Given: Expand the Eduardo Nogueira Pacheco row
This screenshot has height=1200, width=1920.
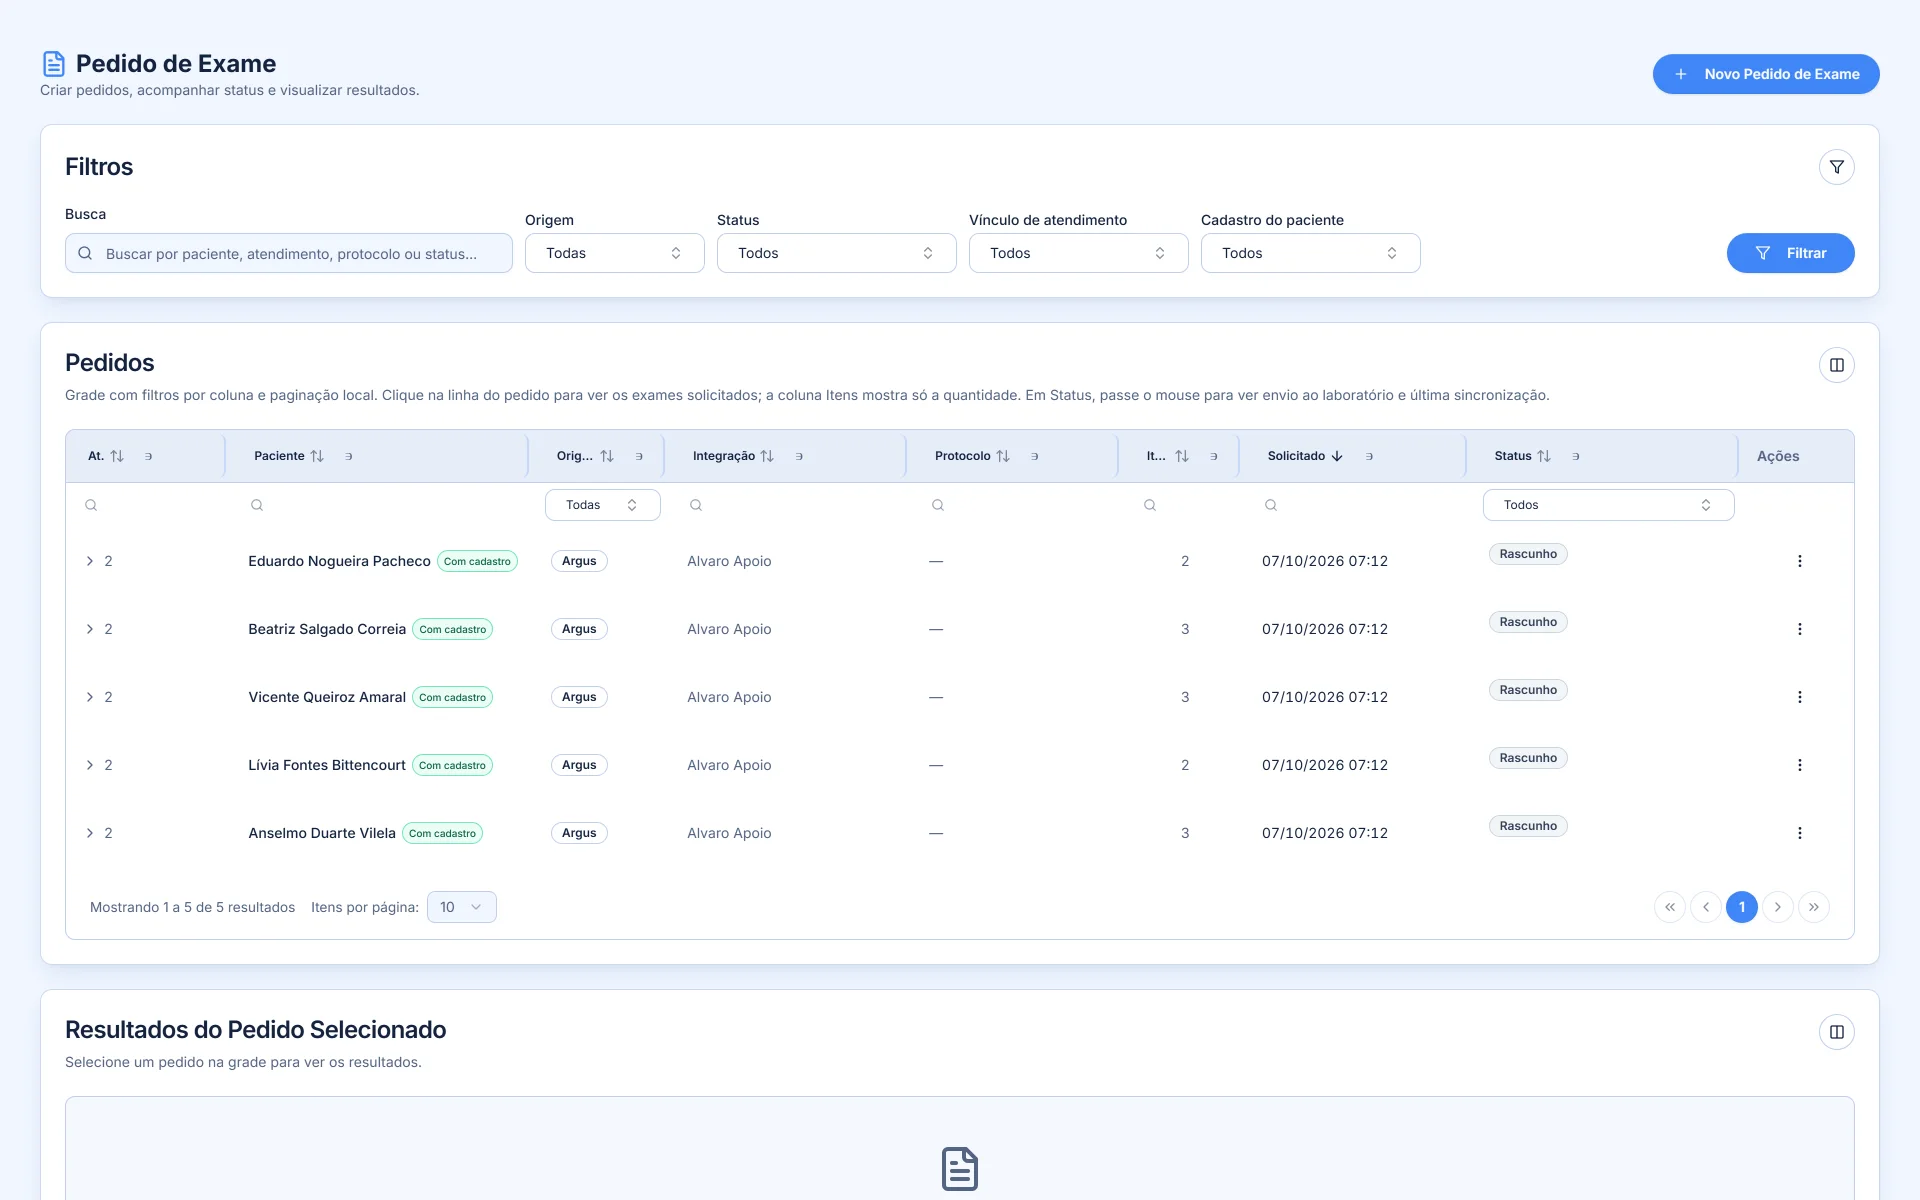Looking at the screenshot, I should coord(90,561).
